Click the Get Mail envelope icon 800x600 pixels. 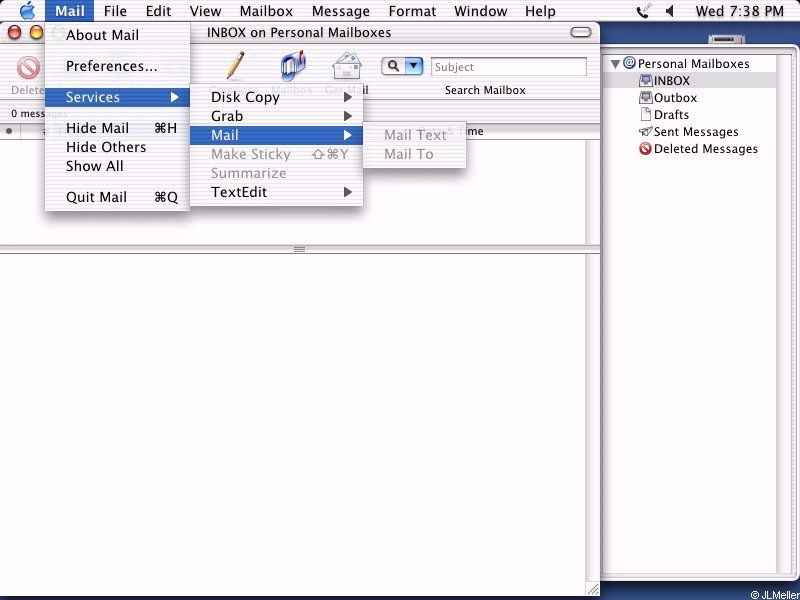tap(347, 66)
